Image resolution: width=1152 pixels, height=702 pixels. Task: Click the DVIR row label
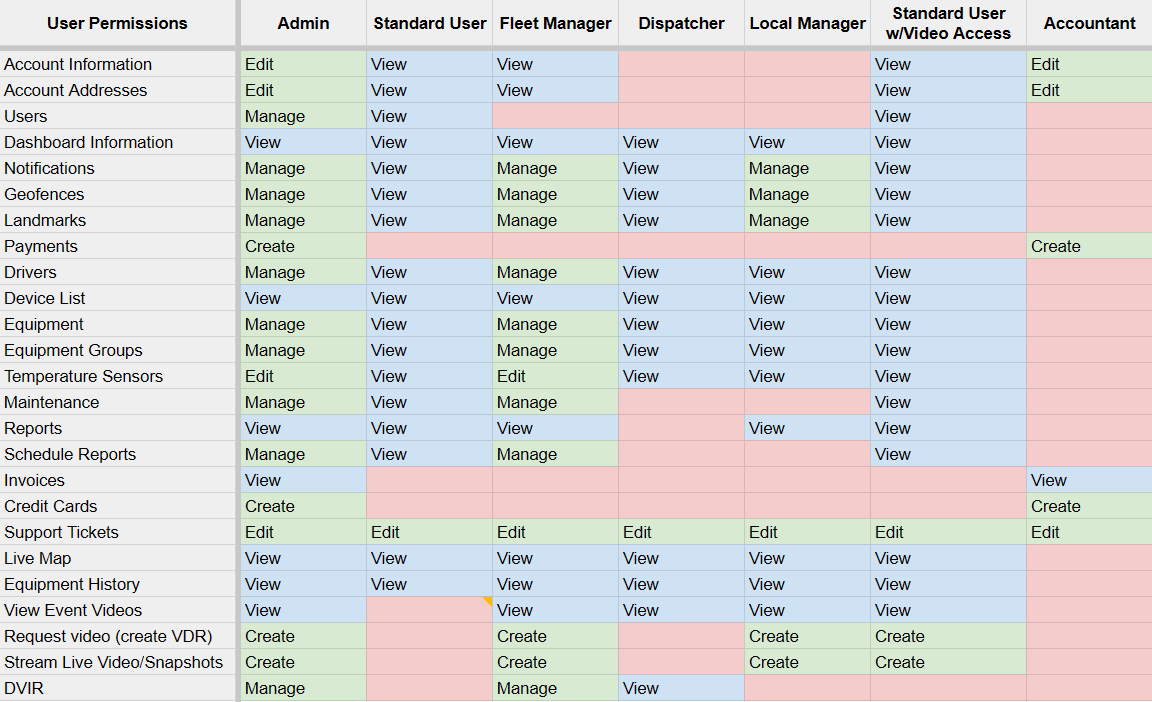click(x=118, y=688)
